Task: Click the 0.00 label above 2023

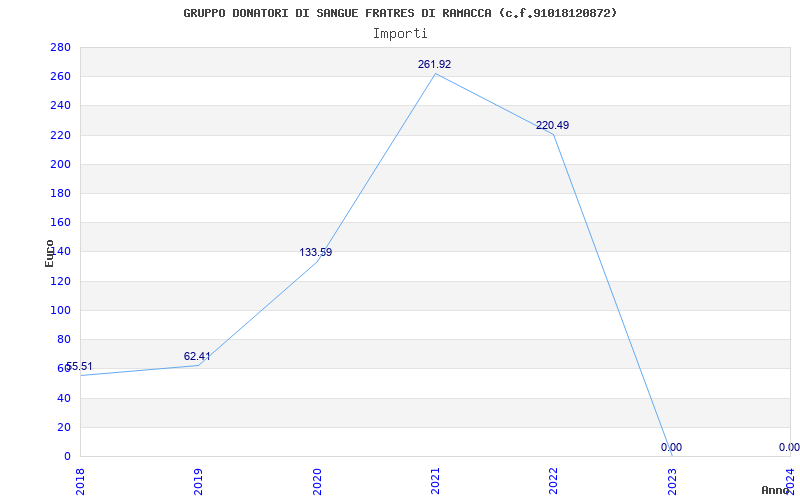Action: [671, 447]
